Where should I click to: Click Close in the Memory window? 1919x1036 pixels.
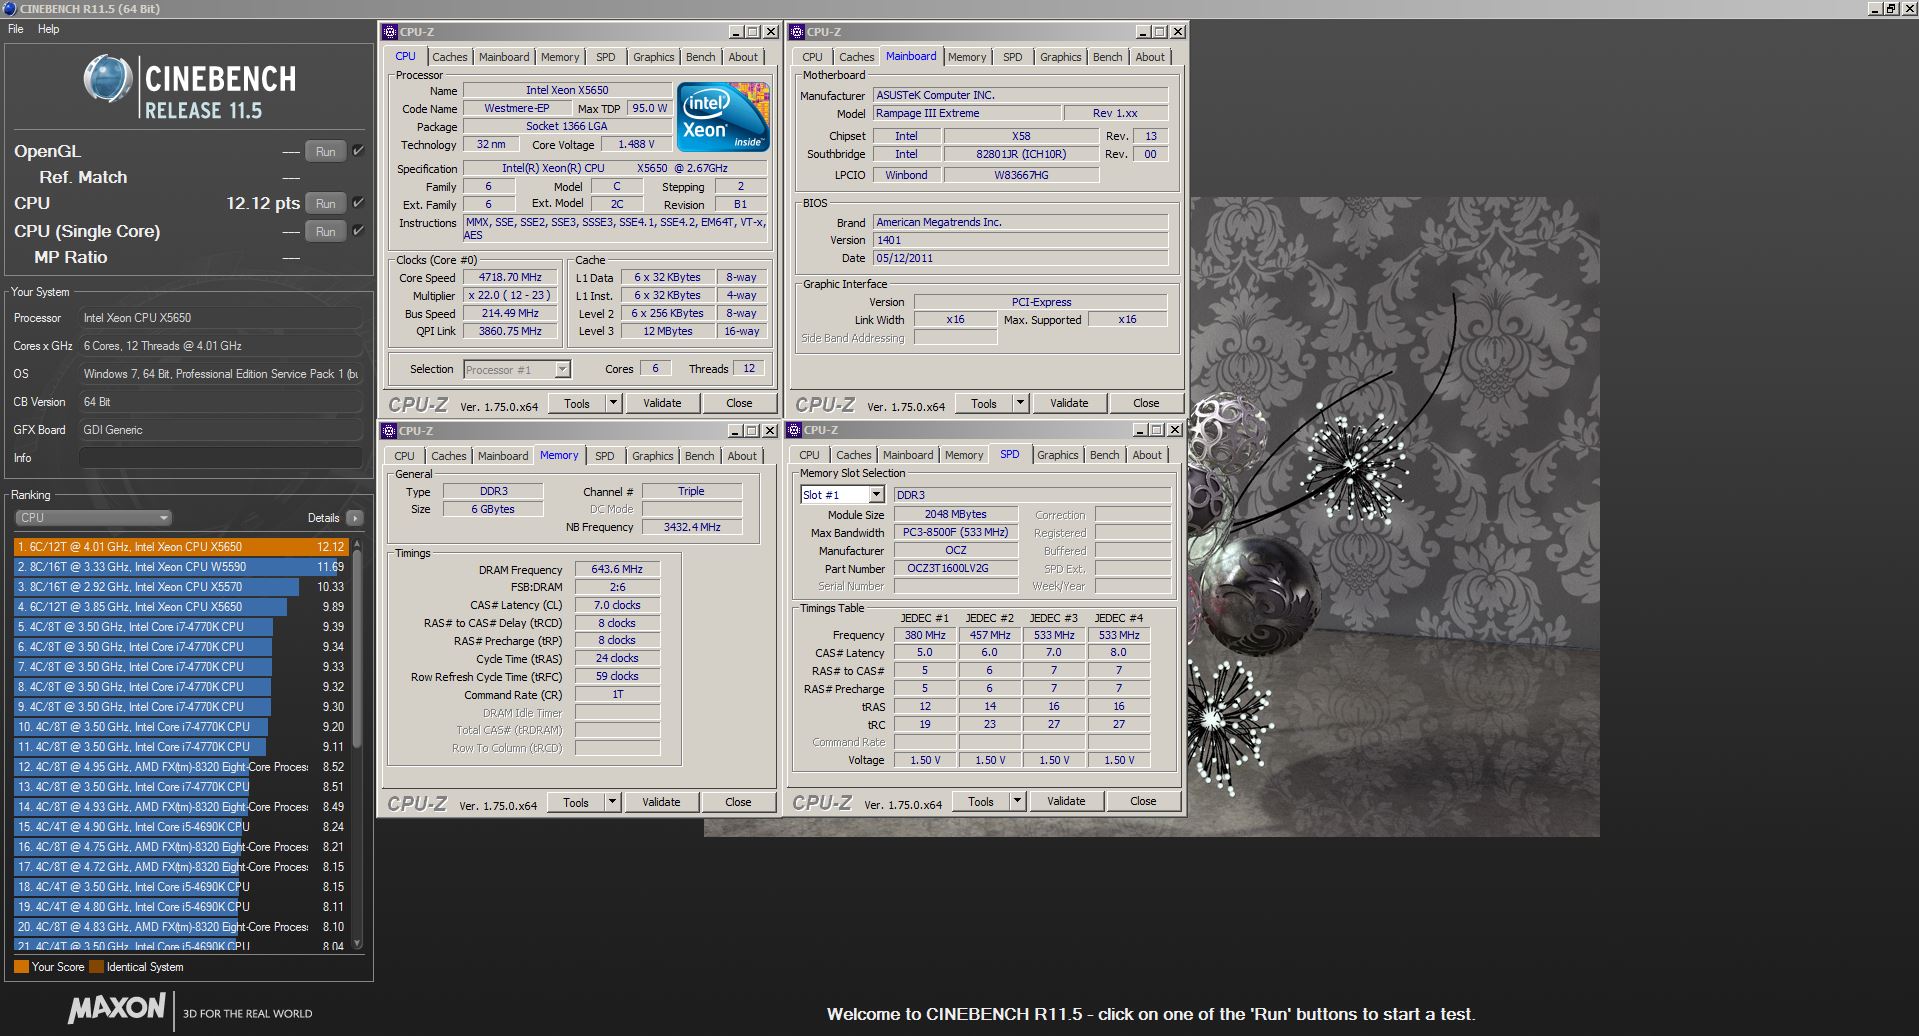tap(738, 802)
